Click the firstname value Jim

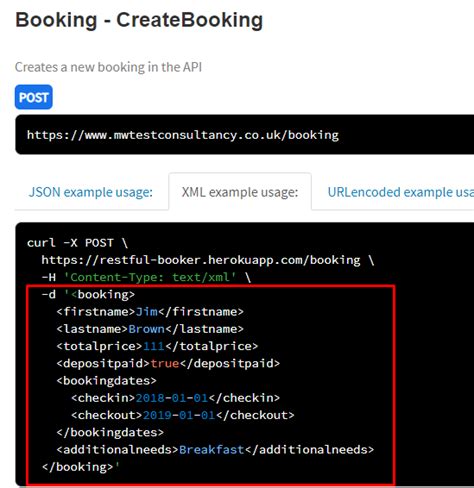coord(147,312)
